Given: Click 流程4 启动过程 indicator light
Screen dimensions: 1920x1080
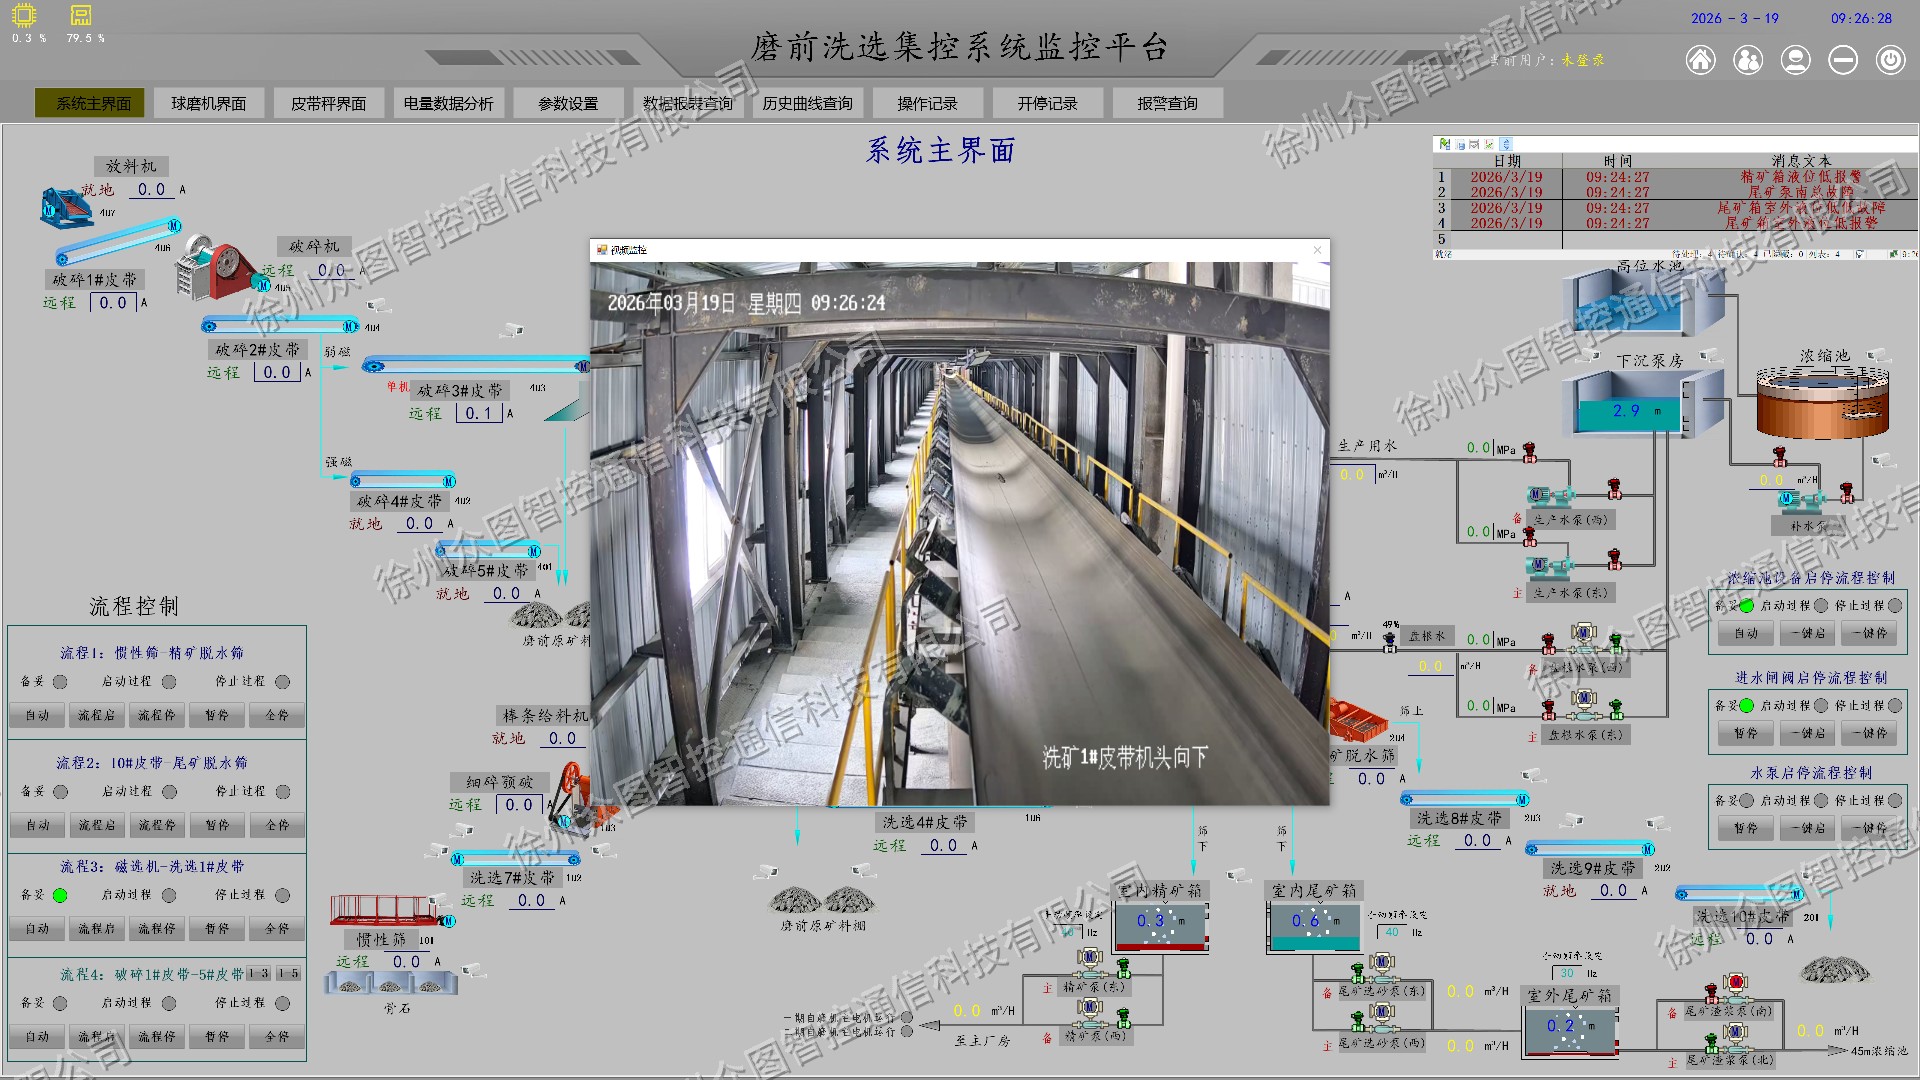Looking at the screenshot, I should pos(169,1003).
